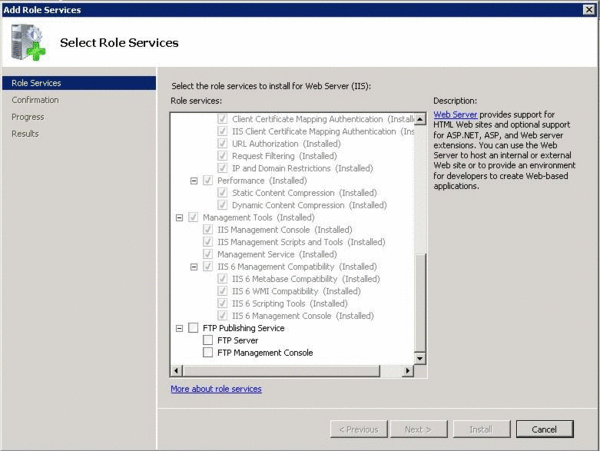Screen dimensions: 600x451
Task: Enable the FTP Server checkbox
Action: 208,340
